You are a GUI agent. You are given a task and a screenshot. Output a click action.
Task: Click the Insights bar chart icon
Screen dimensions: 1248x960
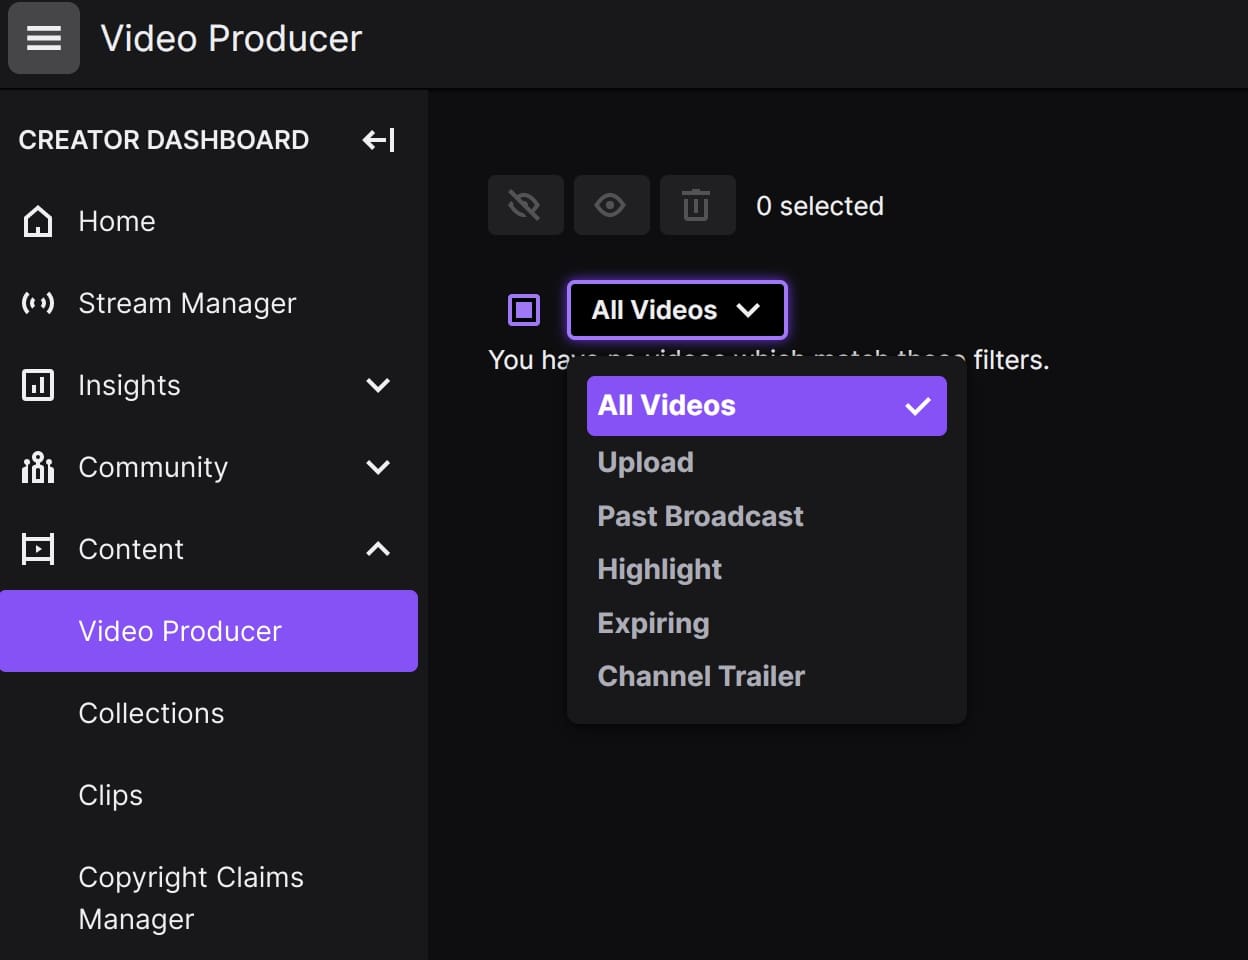coord(37,385)
